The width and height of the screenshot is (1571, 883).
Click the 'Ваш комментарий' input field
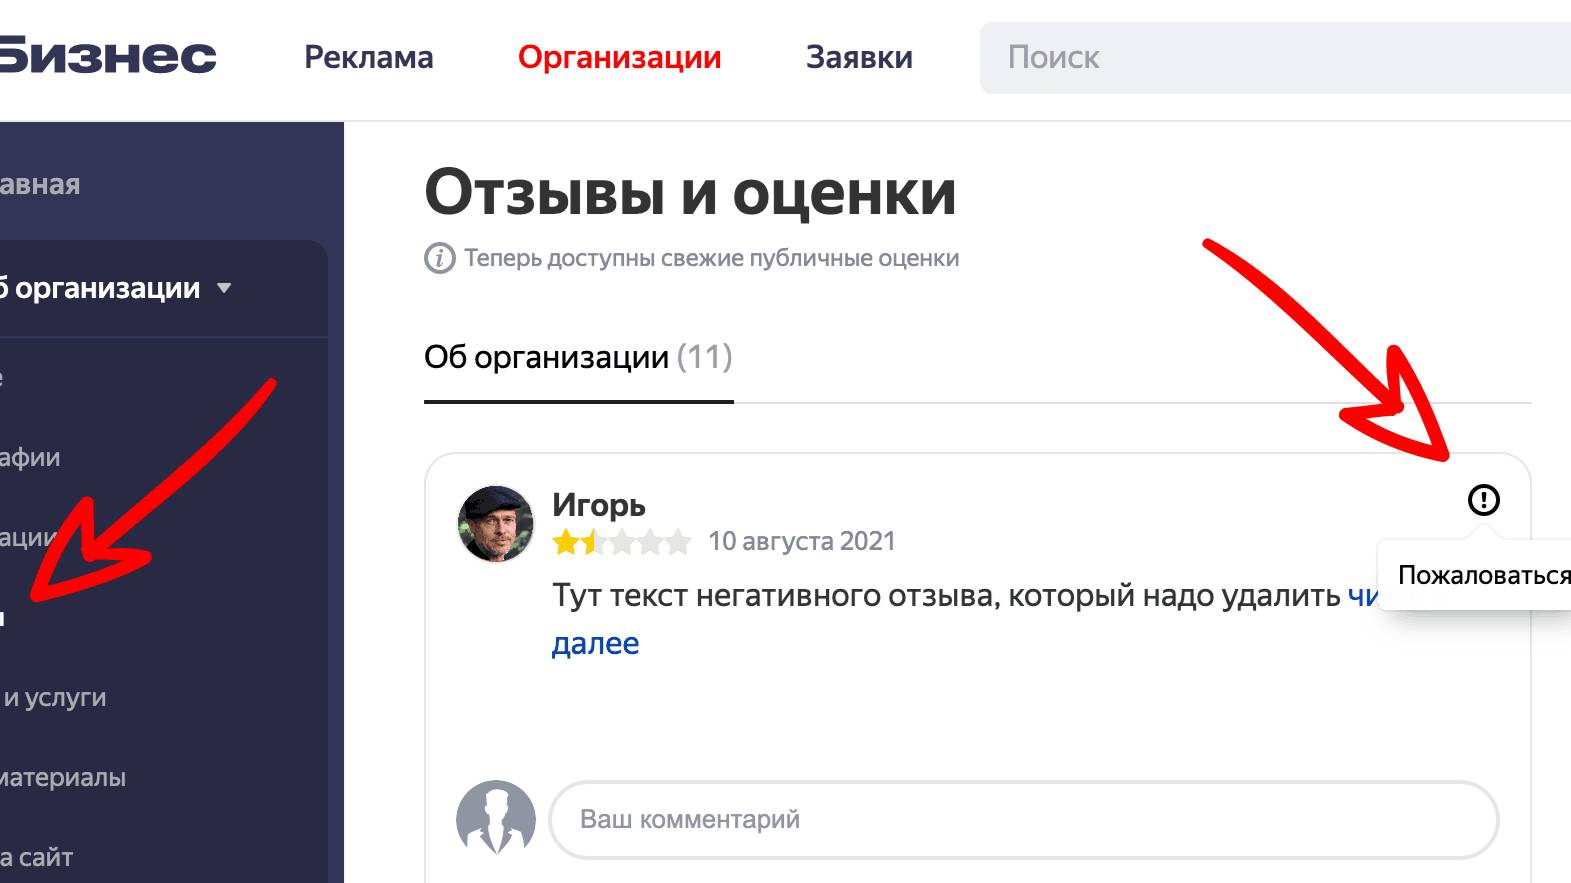click(1024, 819)
